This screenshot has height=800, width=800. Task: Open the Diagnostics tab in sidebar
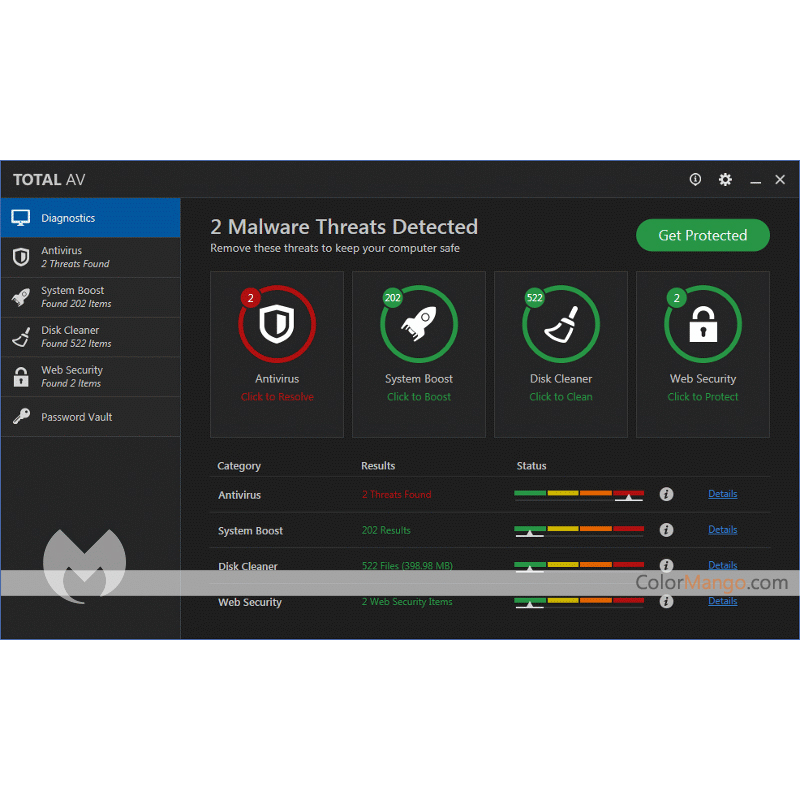coord(90,218)
